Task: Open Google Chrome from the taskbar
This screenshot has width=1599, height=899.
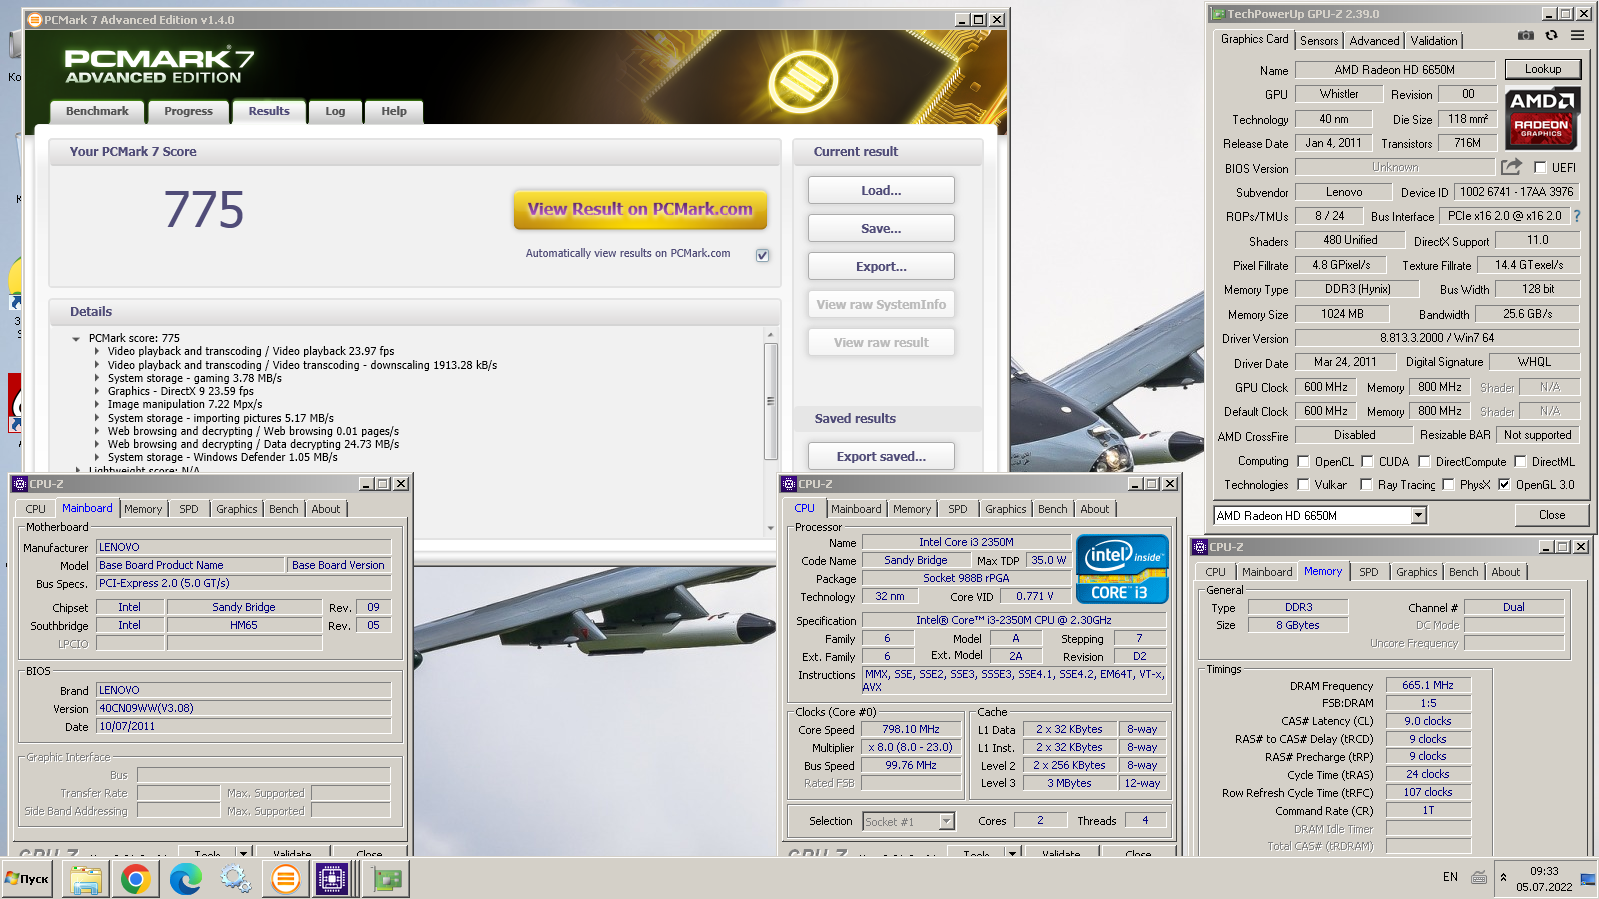Action: (135, 879)
